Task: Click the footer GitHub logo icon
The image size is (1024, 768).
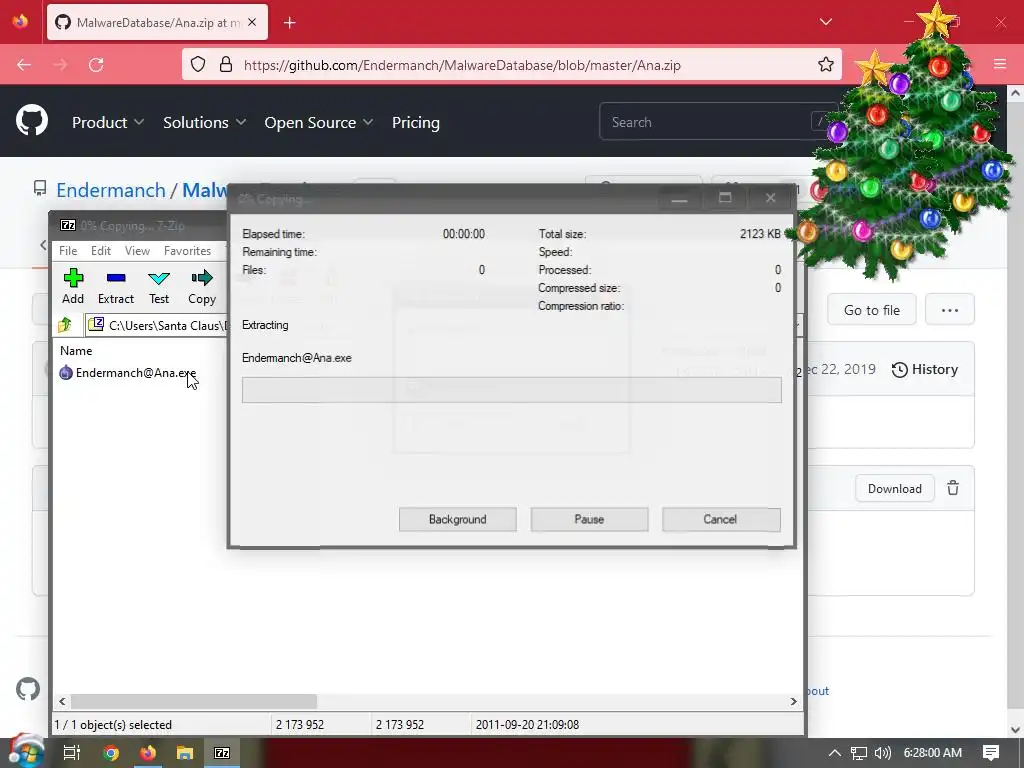Action: 28,689
